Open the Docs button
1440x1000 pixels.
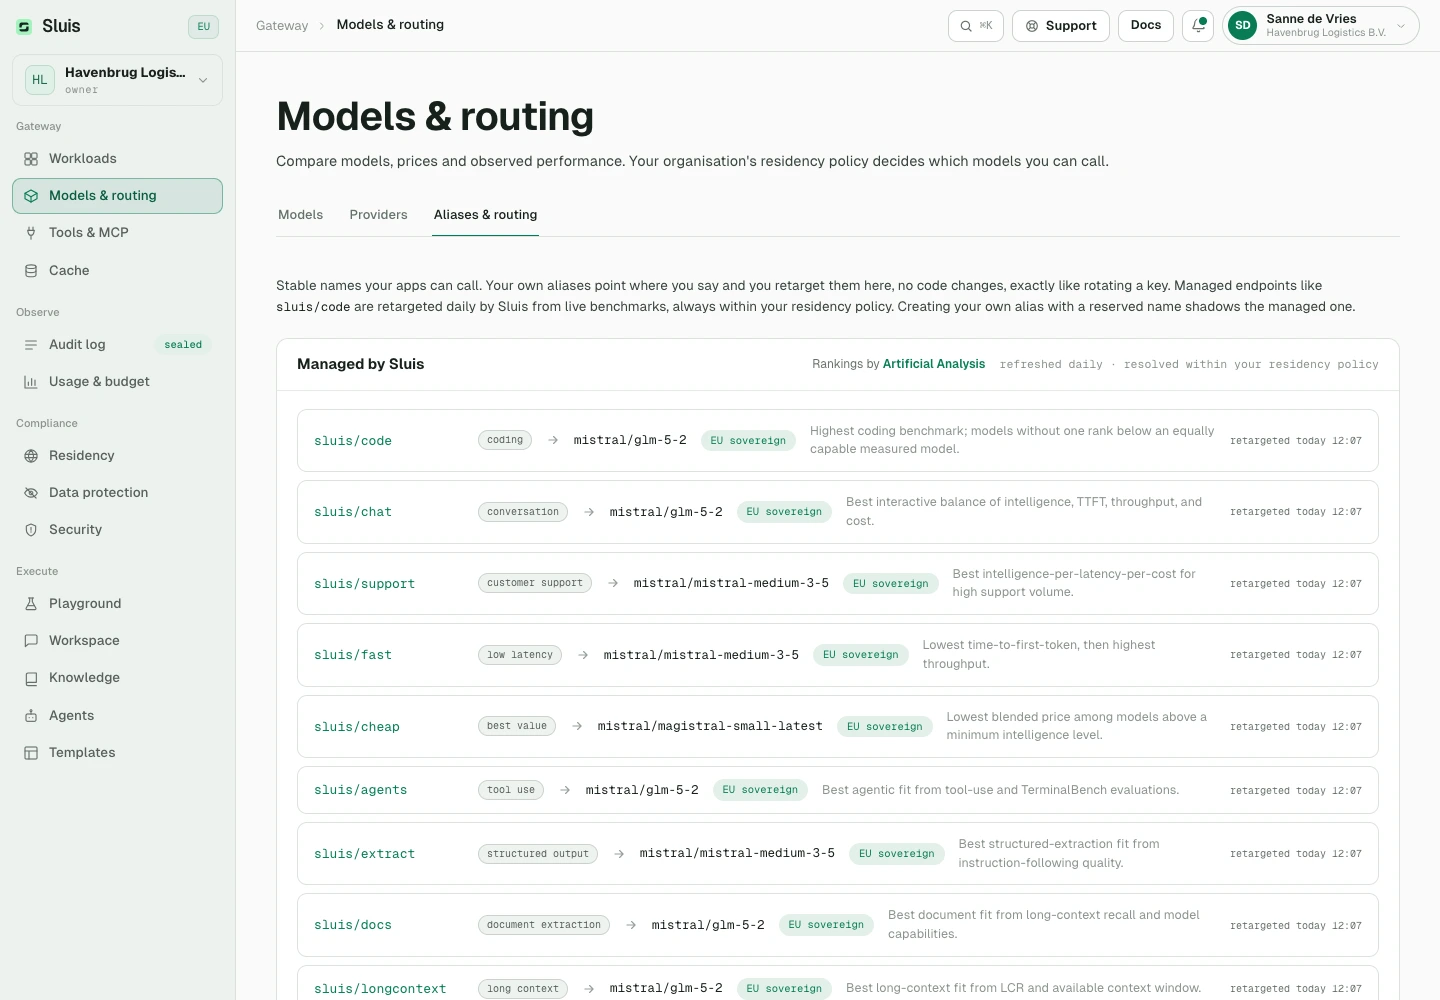1146,26
